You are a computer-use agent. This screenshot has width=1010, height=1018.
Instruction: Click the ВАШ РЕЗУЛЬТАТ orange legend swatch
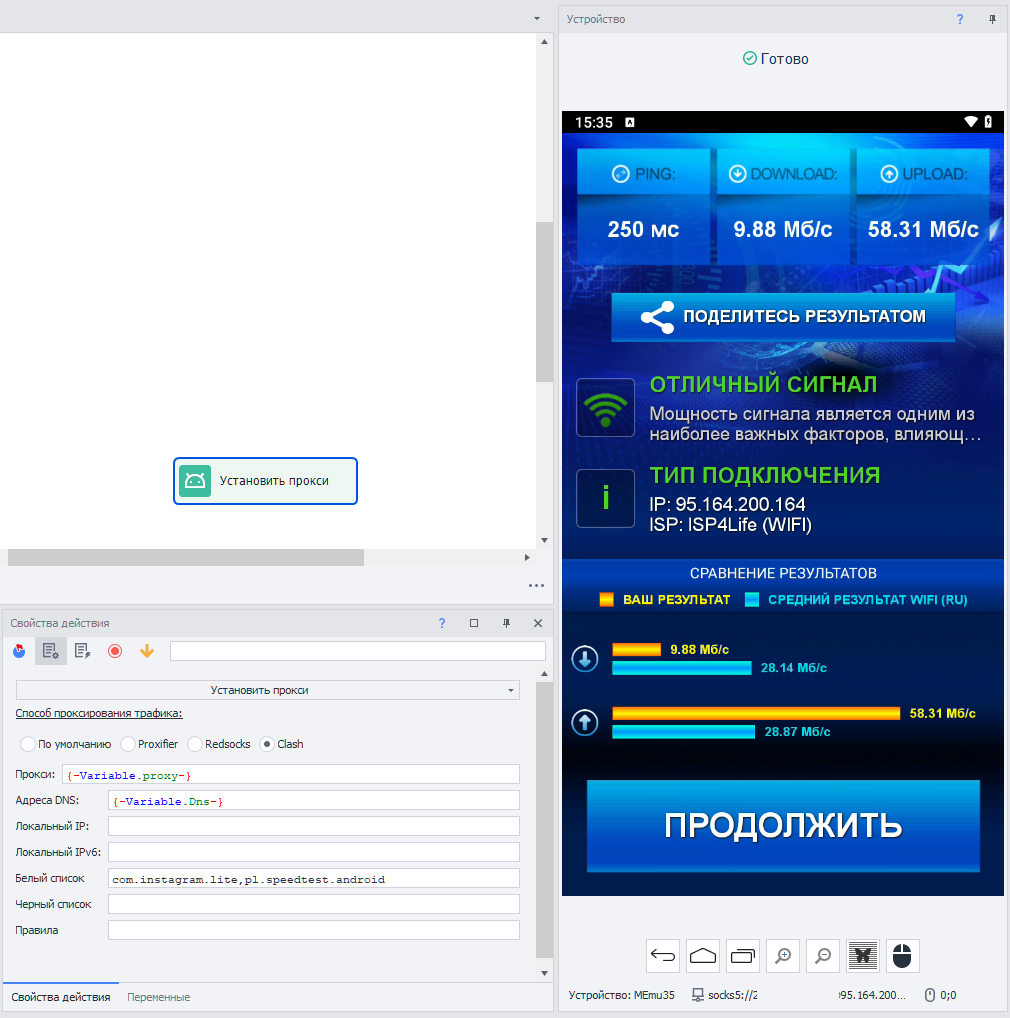click(606, 599)
